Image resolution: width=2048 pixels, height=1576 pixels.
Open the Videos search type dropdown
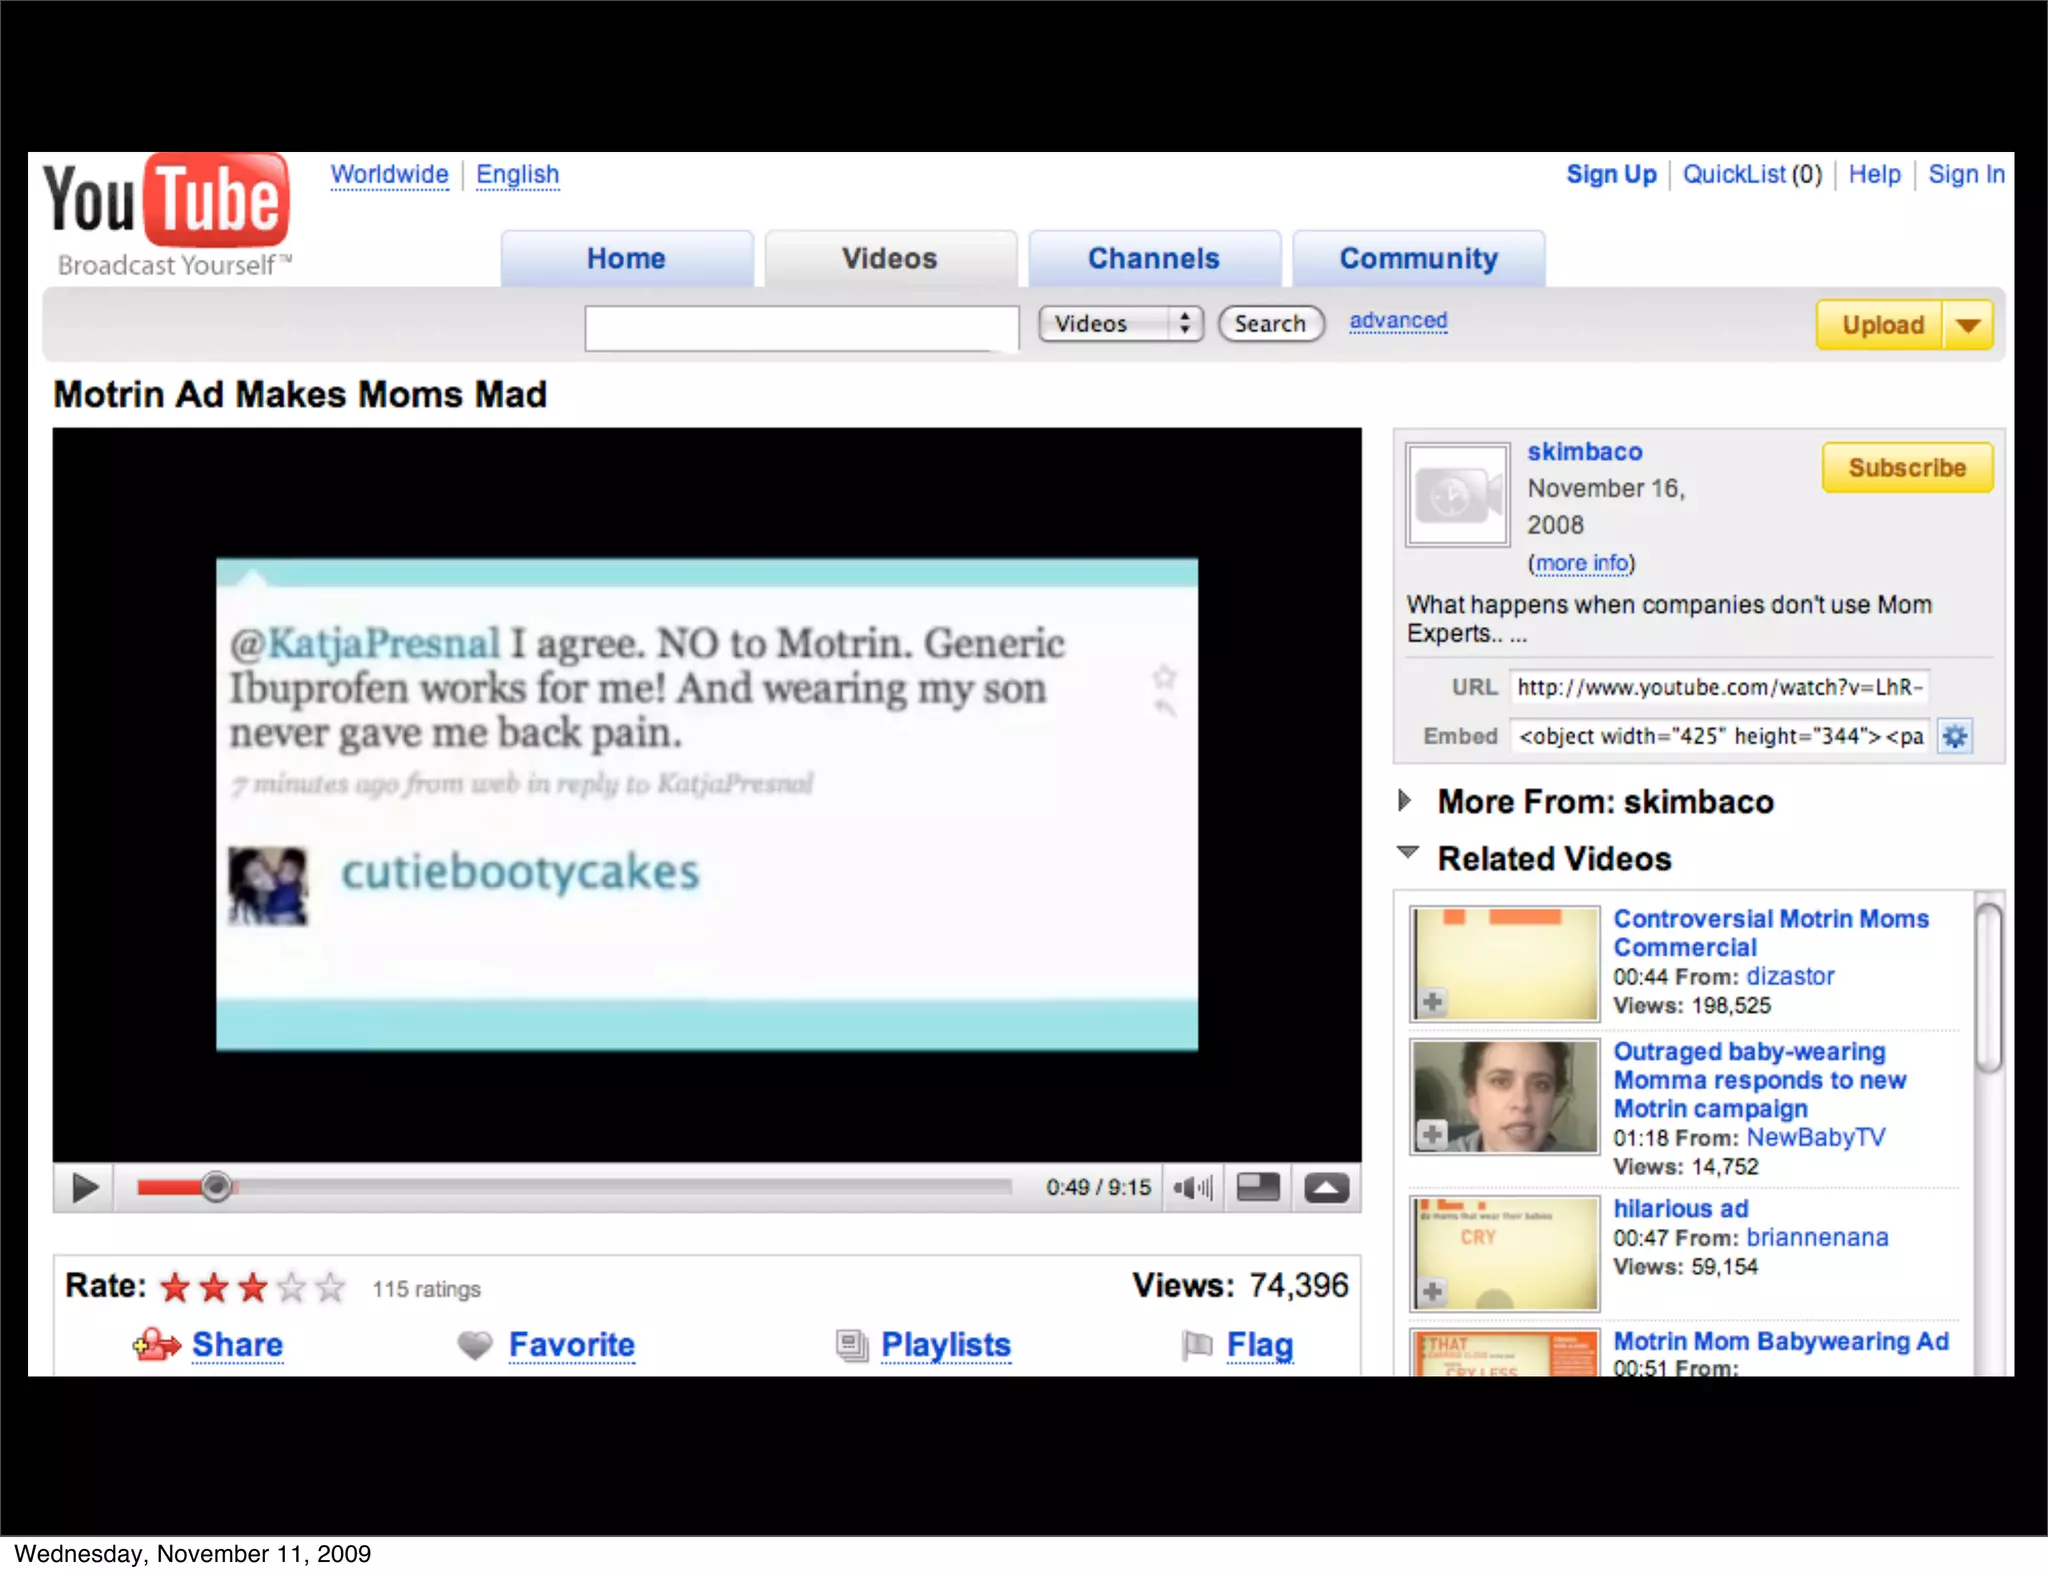coord(1120,324)
